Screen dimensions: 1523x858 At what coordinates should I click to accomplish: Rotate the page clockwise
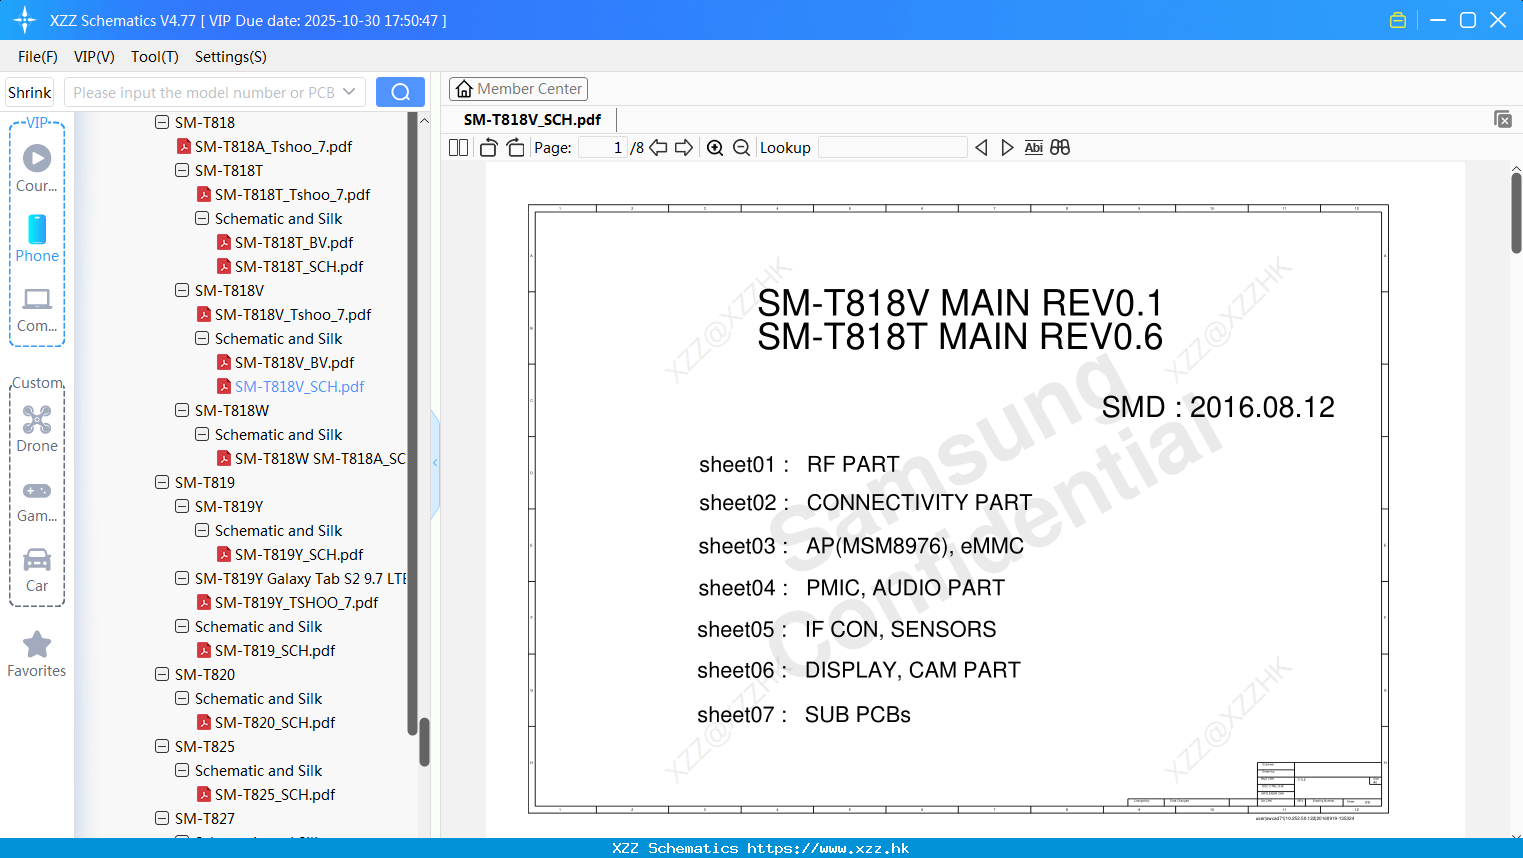tap(515, 148)
